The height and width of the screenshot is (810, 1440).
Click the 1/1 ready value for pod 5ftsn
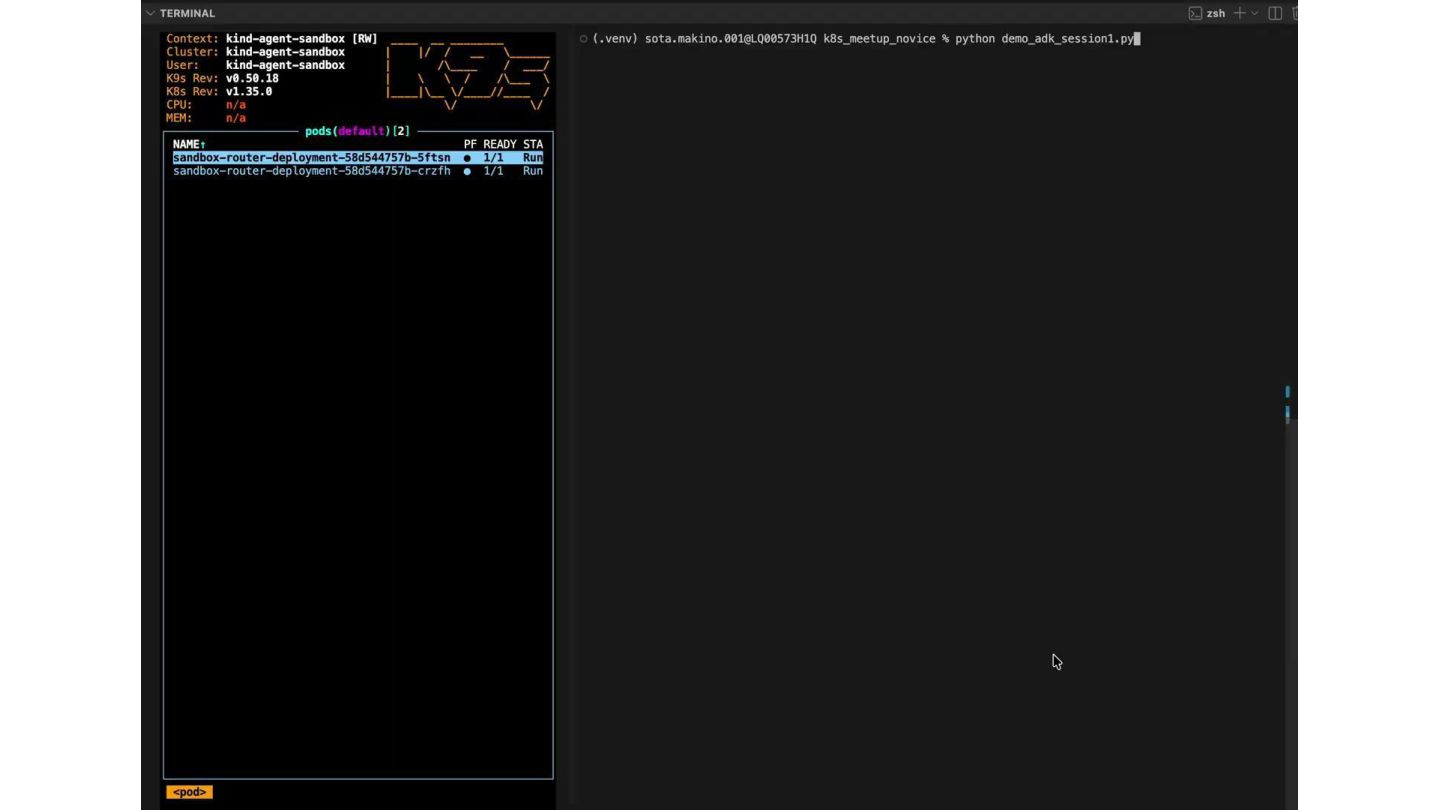click(493, 158)
